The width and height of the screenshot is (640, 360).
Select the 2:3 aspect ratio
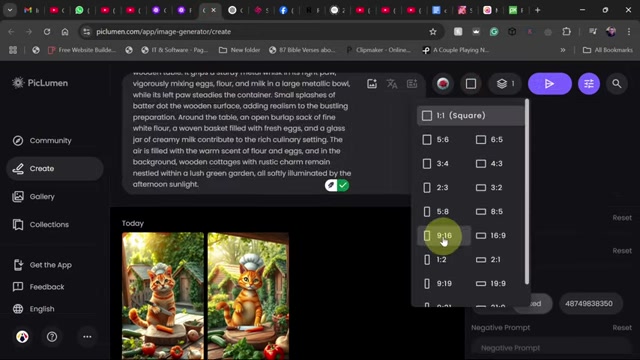[436, 188]
